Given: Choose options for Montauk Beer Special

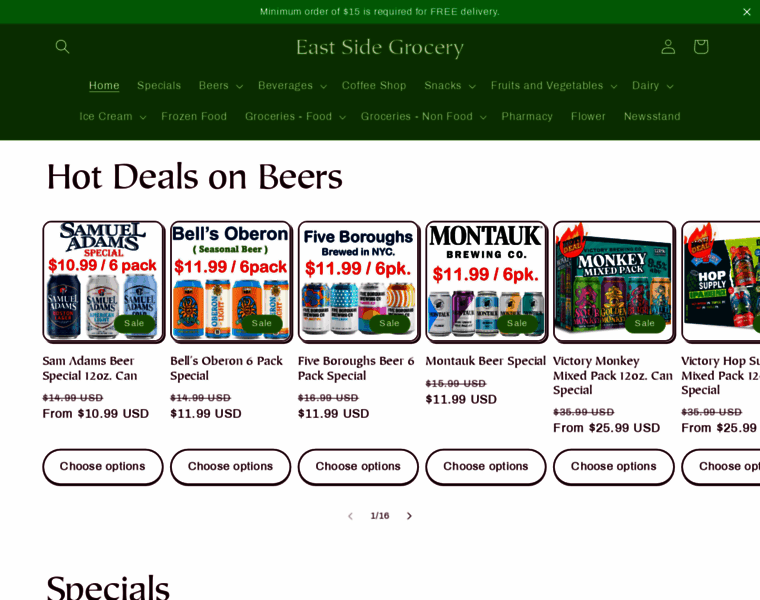Looking at the screenshot, I should pyautogui.click(x=486, y=466).
